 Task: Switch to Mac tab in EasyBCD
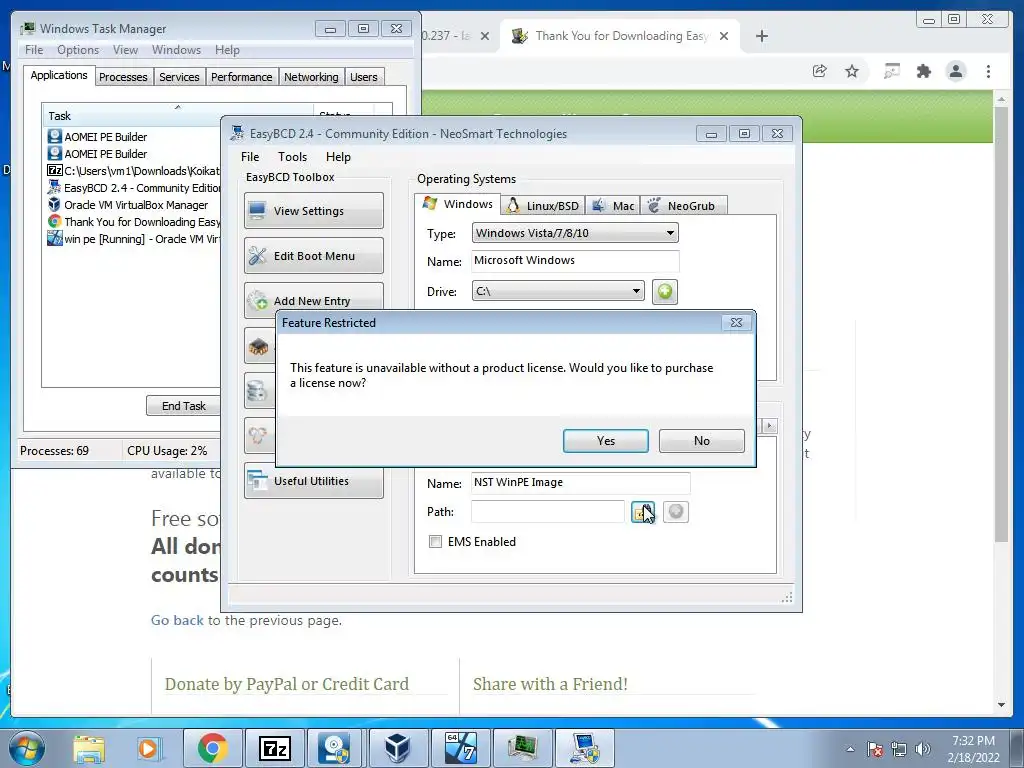613,206
